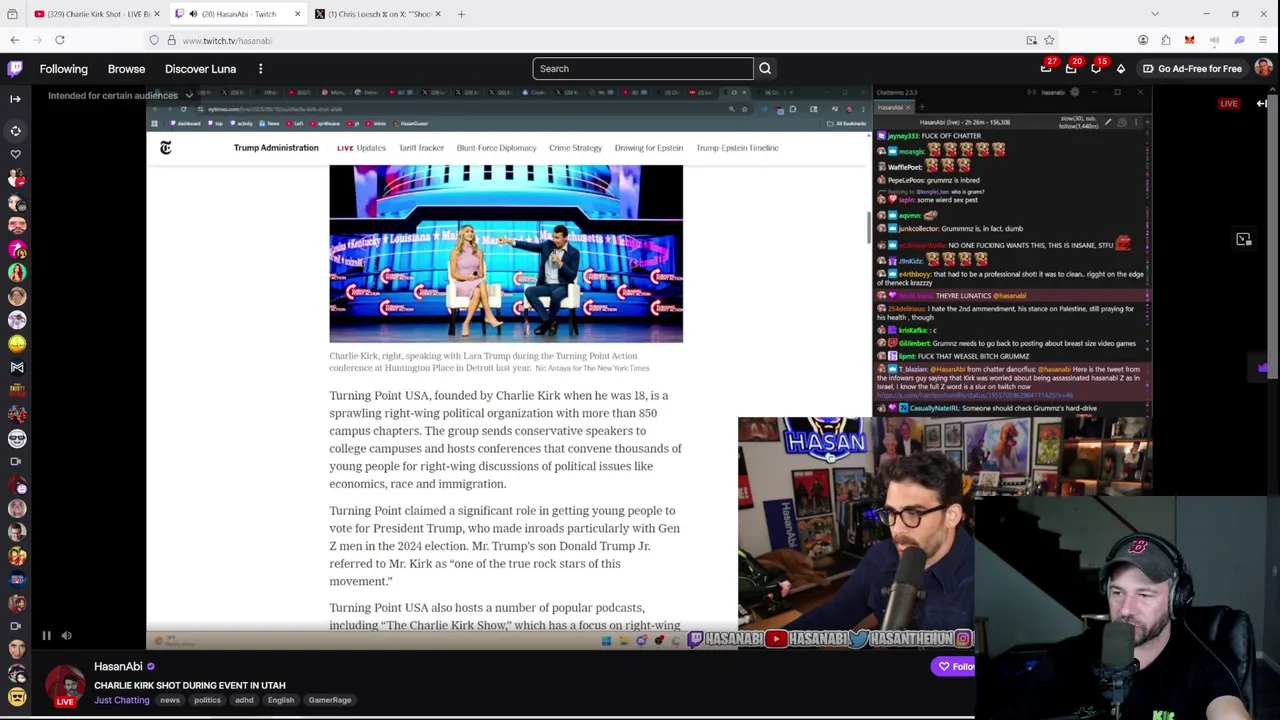Viewport: 1280px width, 720px height.
Task: Click the NYT T logo
Action: tap(166, 148)
